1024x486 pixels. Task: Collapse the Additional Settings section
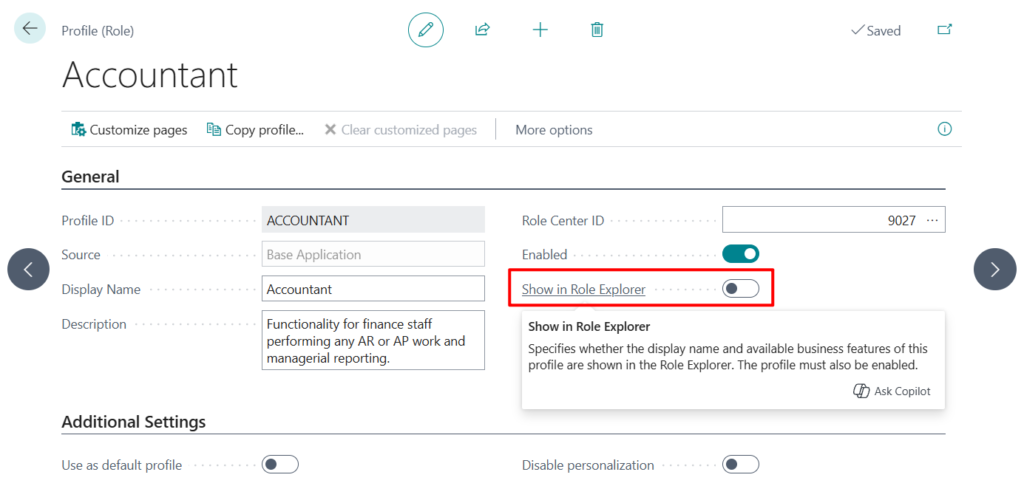[x=134, y=422]
